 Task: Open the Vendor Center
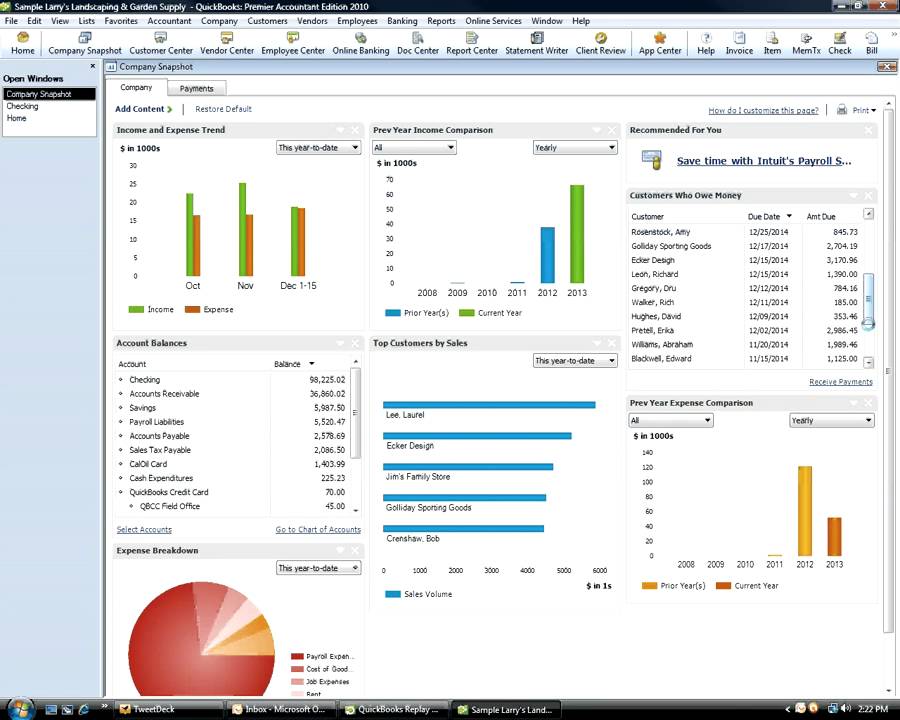click(227, 44)
